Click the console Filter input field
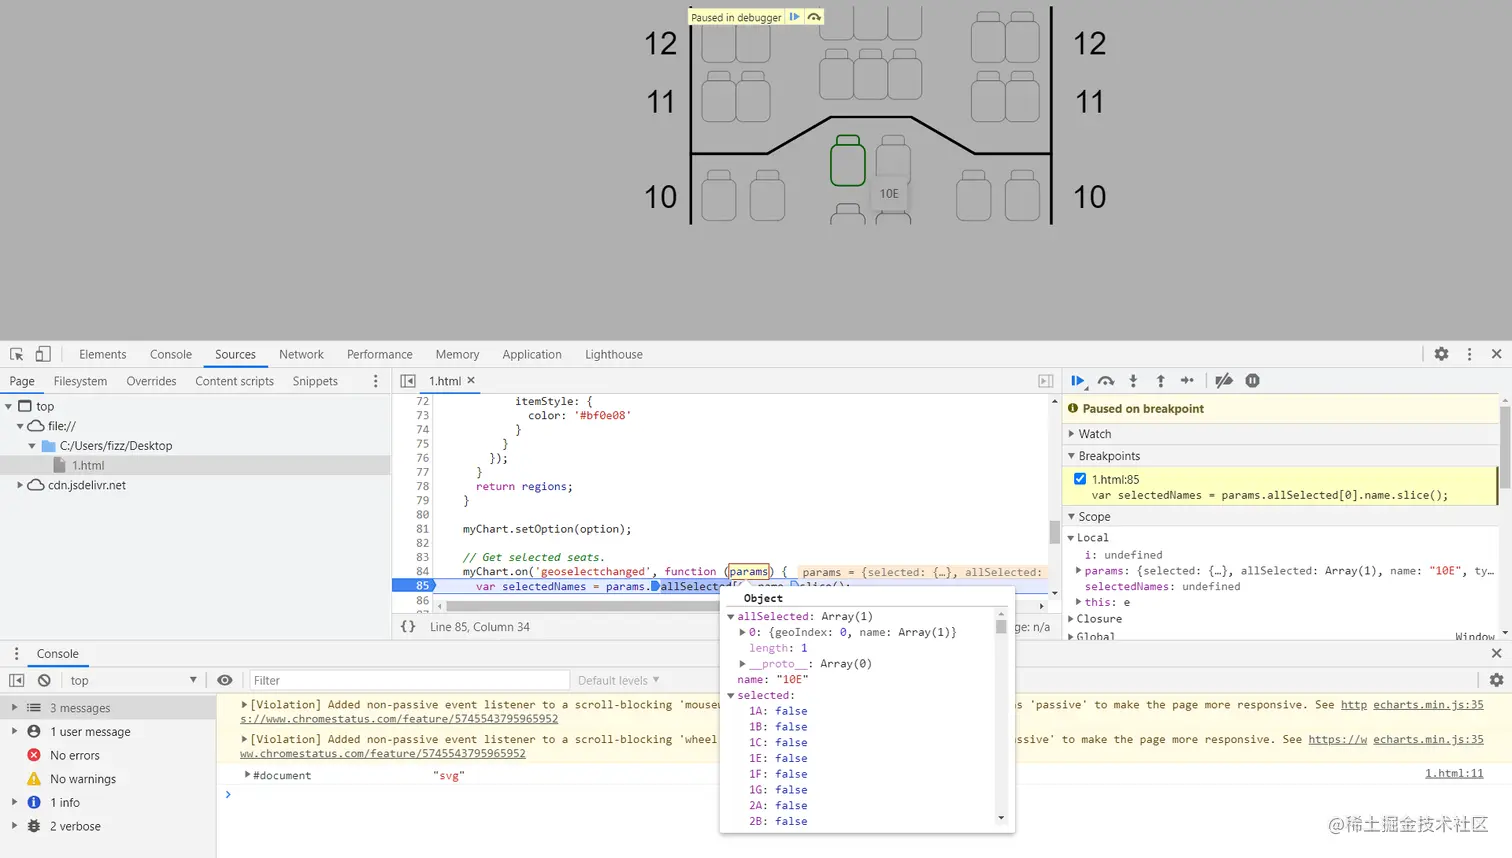 tap(408, 680)
